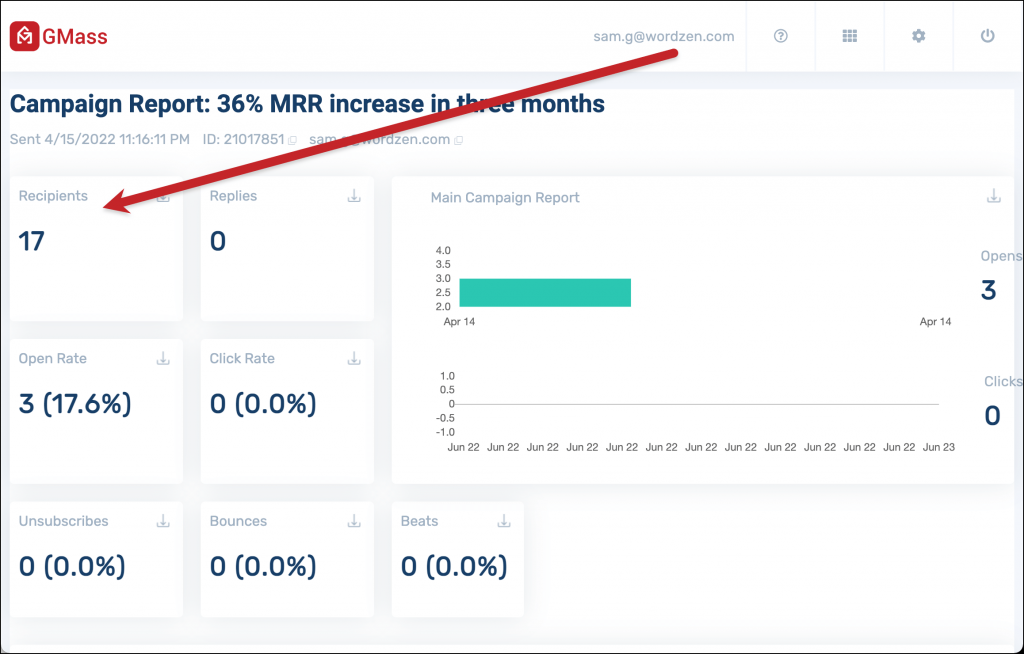1024x654 pixels.
Task: Download the Recipients list
Action: [x=162, y=196]
